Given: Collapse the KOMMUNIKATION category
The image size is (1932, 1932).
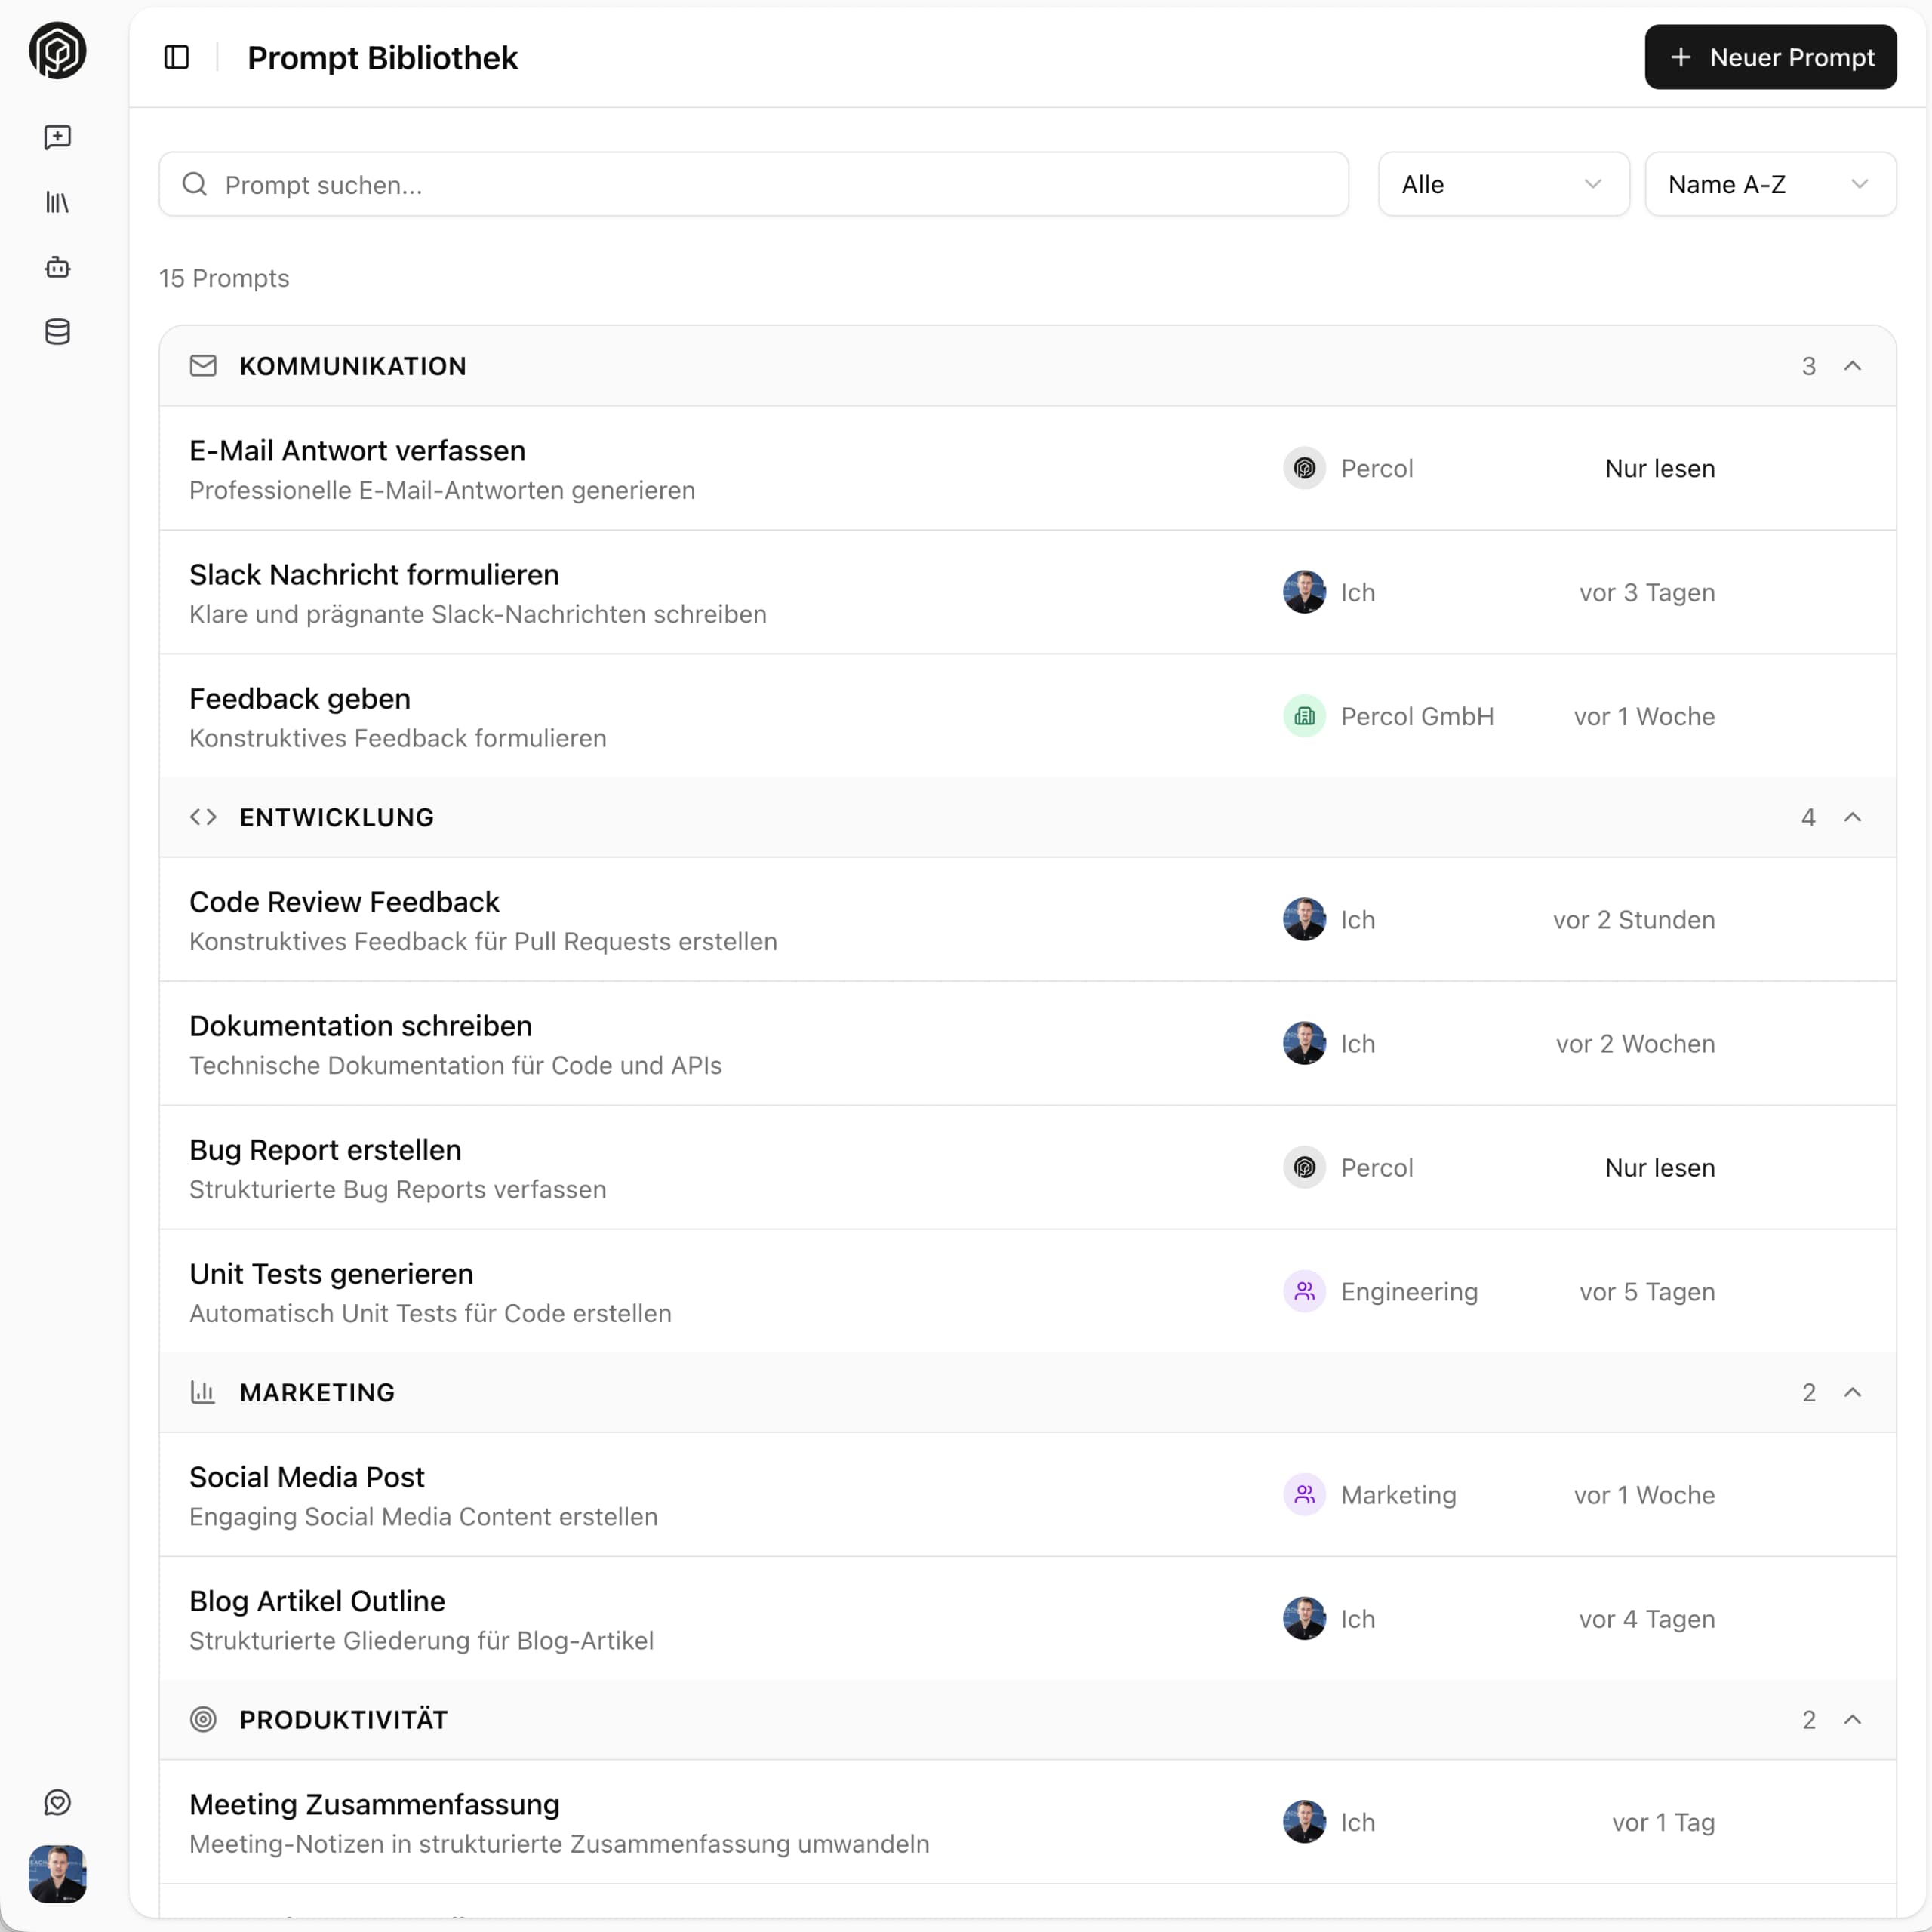Looking at the screenshot, I should point(1853,365).
